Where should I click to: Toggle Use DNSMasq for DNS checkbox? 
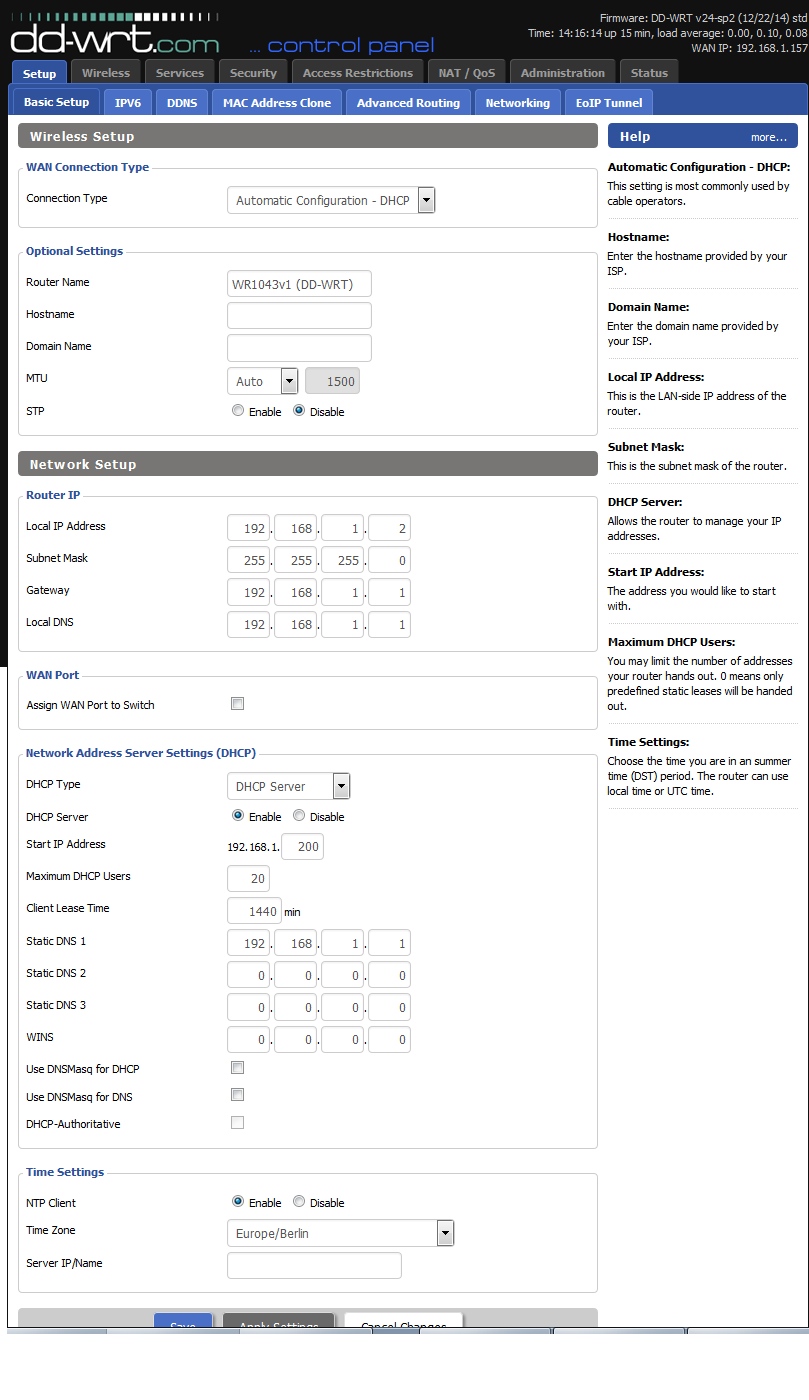pos(238,1095)
